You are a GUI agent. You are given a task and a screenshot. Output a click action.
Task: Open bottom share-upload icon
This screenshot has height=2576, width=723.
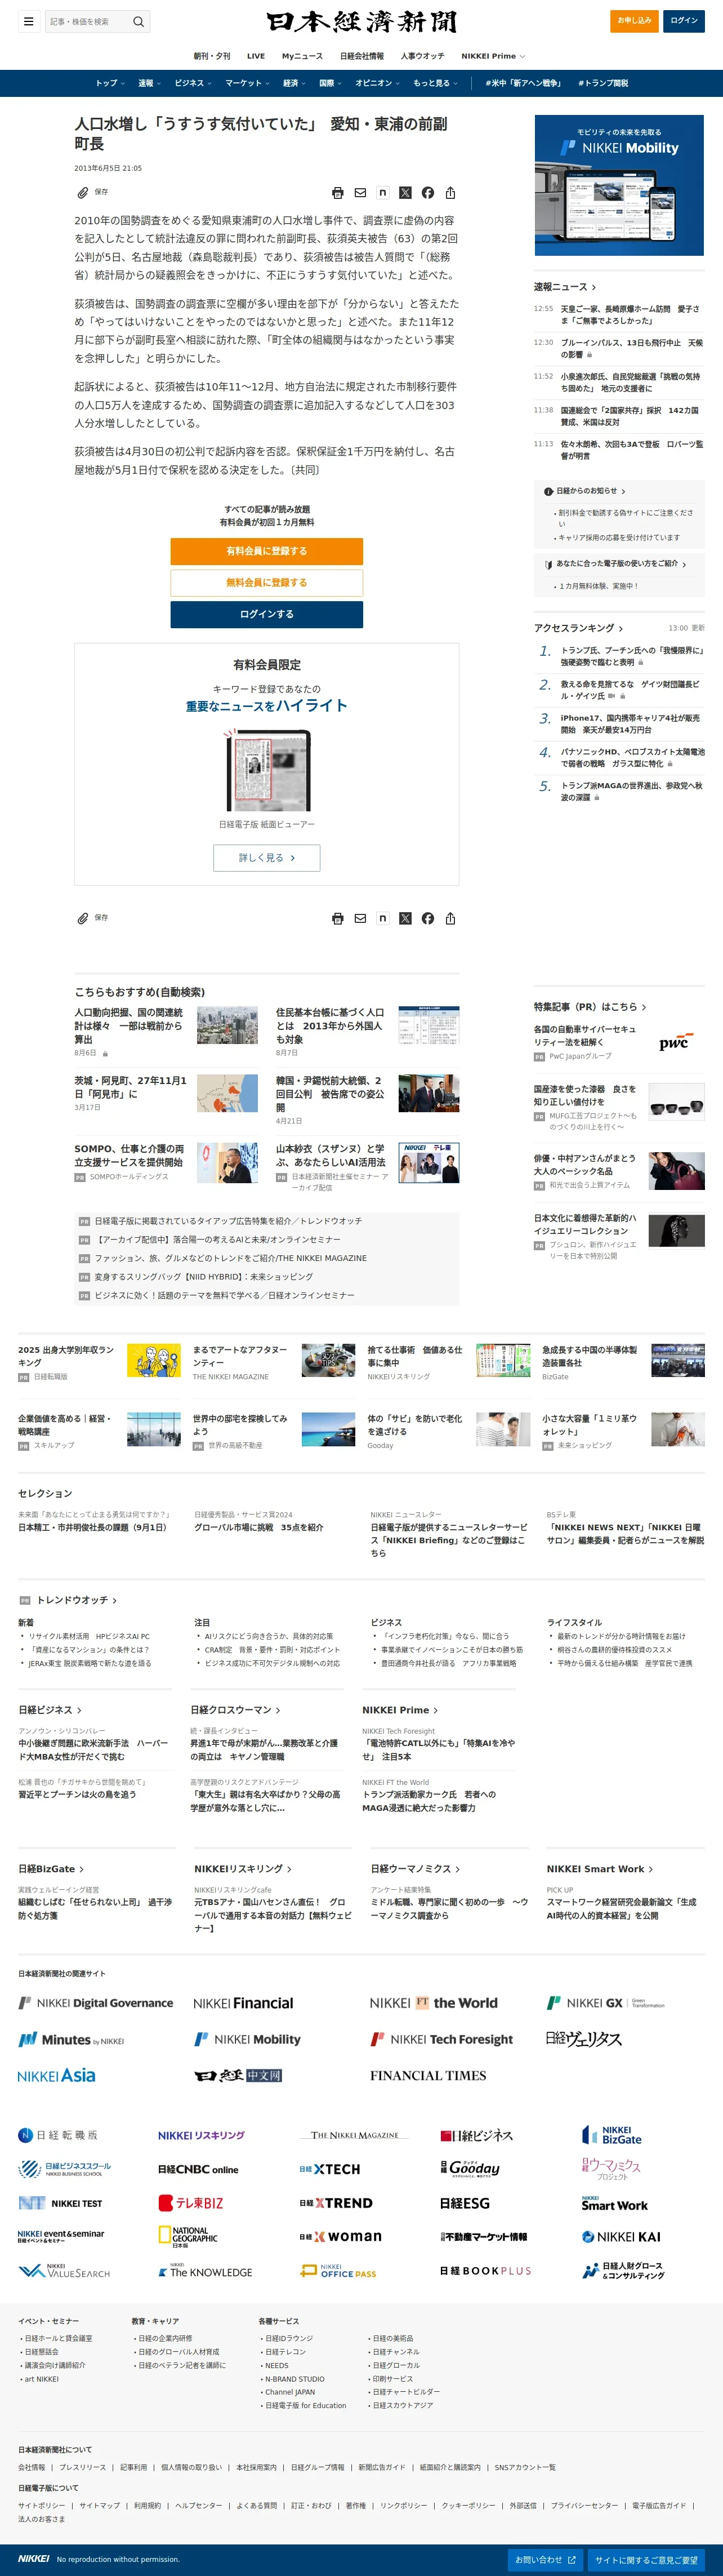pyautogui.click(x=450, y=918)
